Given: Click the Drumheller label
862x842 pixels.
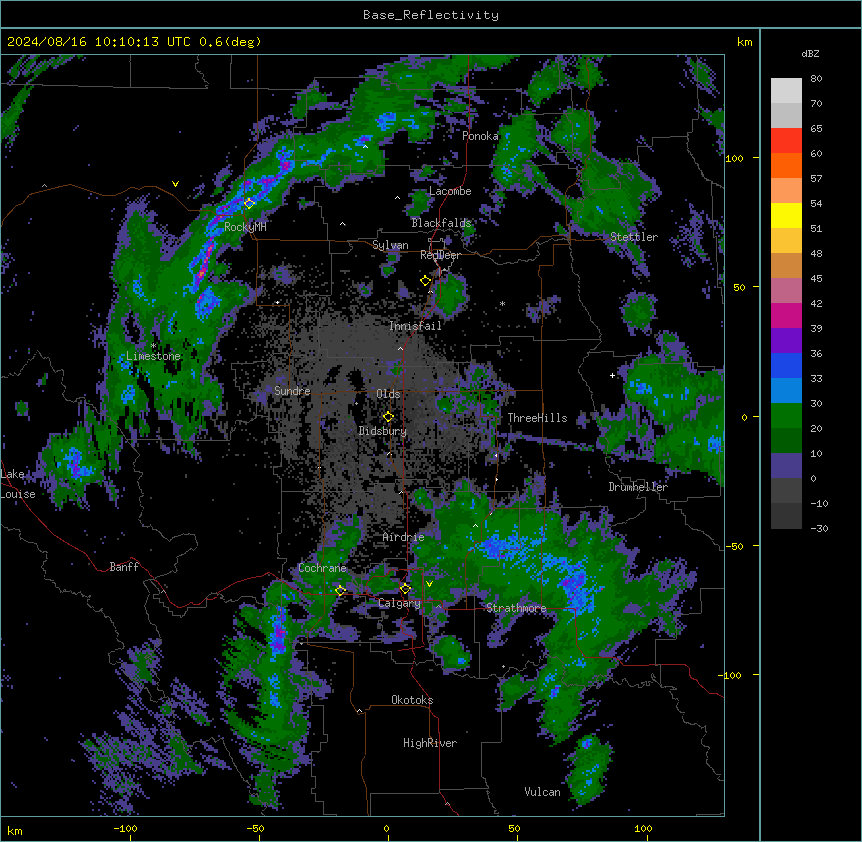Looking at the screenshot, I should click(638, 487).
